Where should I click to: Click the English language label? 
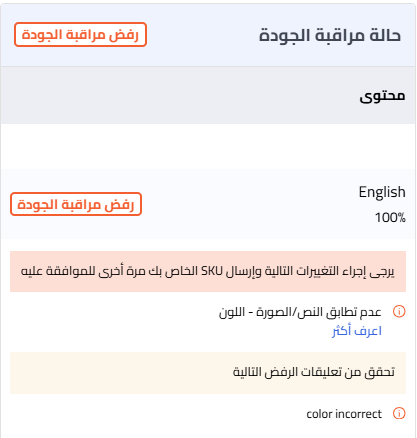[x=382, y=192]
